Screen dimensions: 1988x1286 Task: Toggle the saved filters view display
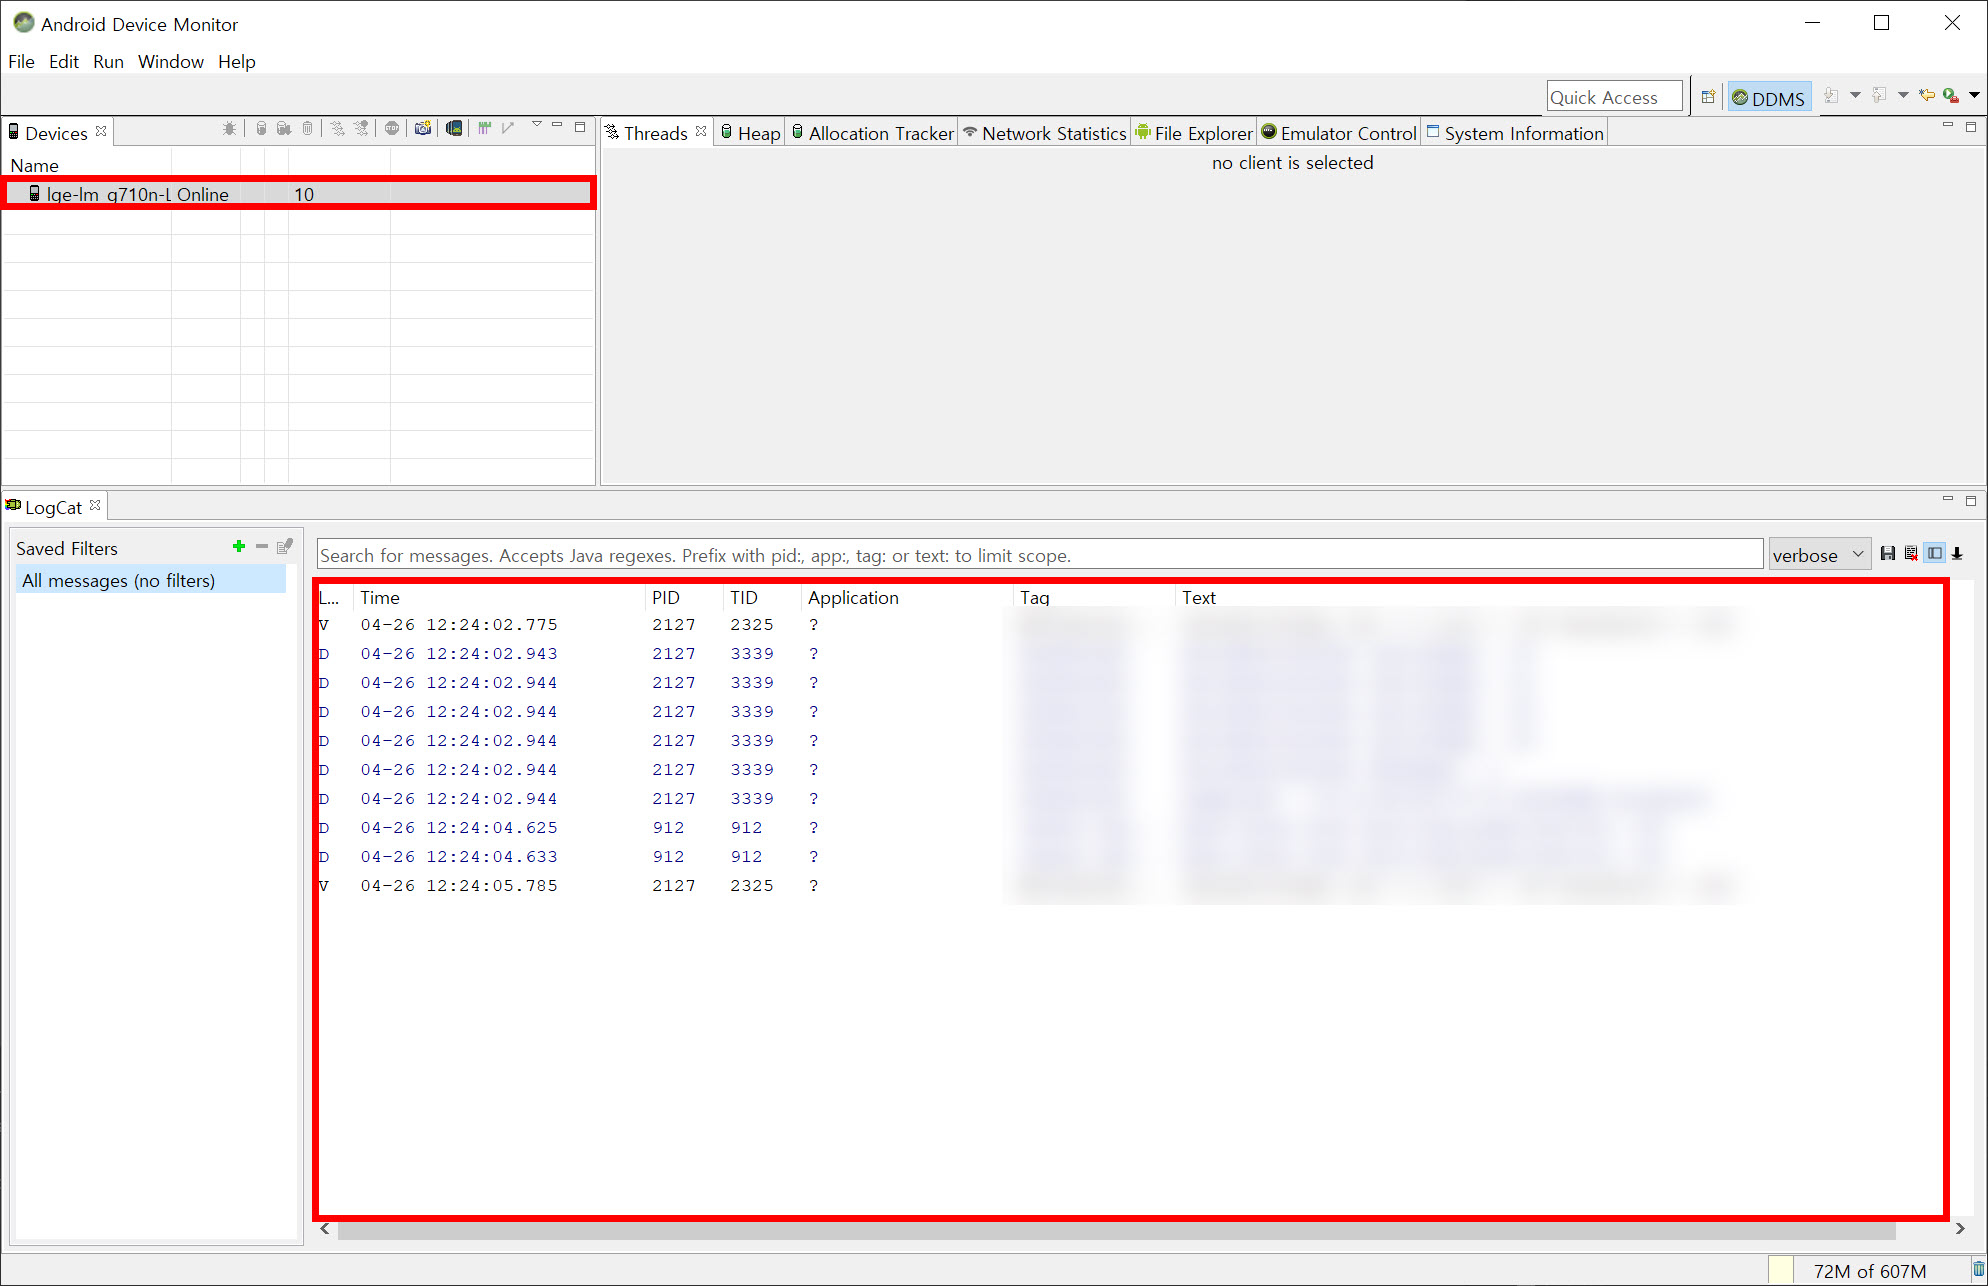point(1935,554)
